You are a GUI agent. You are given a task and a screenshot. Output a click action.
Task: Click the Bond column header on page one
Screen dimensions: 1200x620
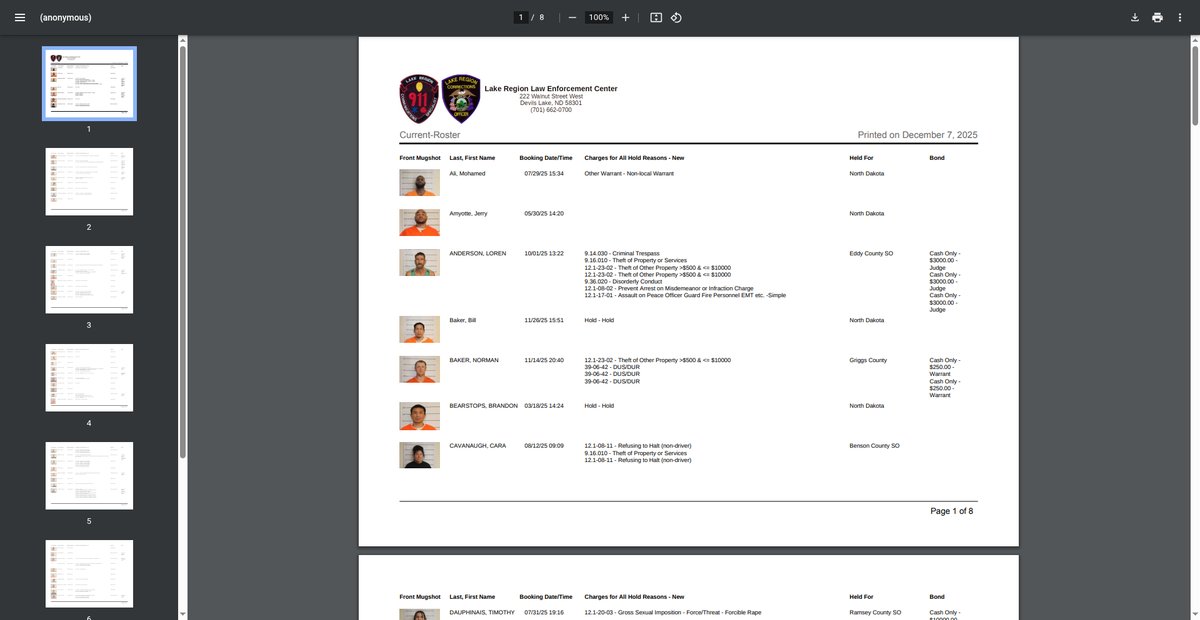[x=937, y=158]
